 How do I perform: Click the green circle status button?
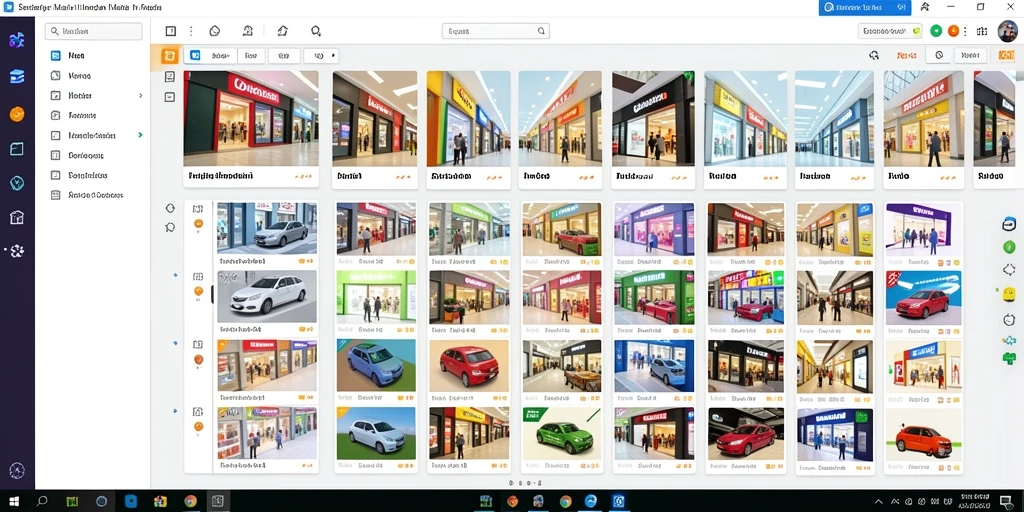(936, 31)
